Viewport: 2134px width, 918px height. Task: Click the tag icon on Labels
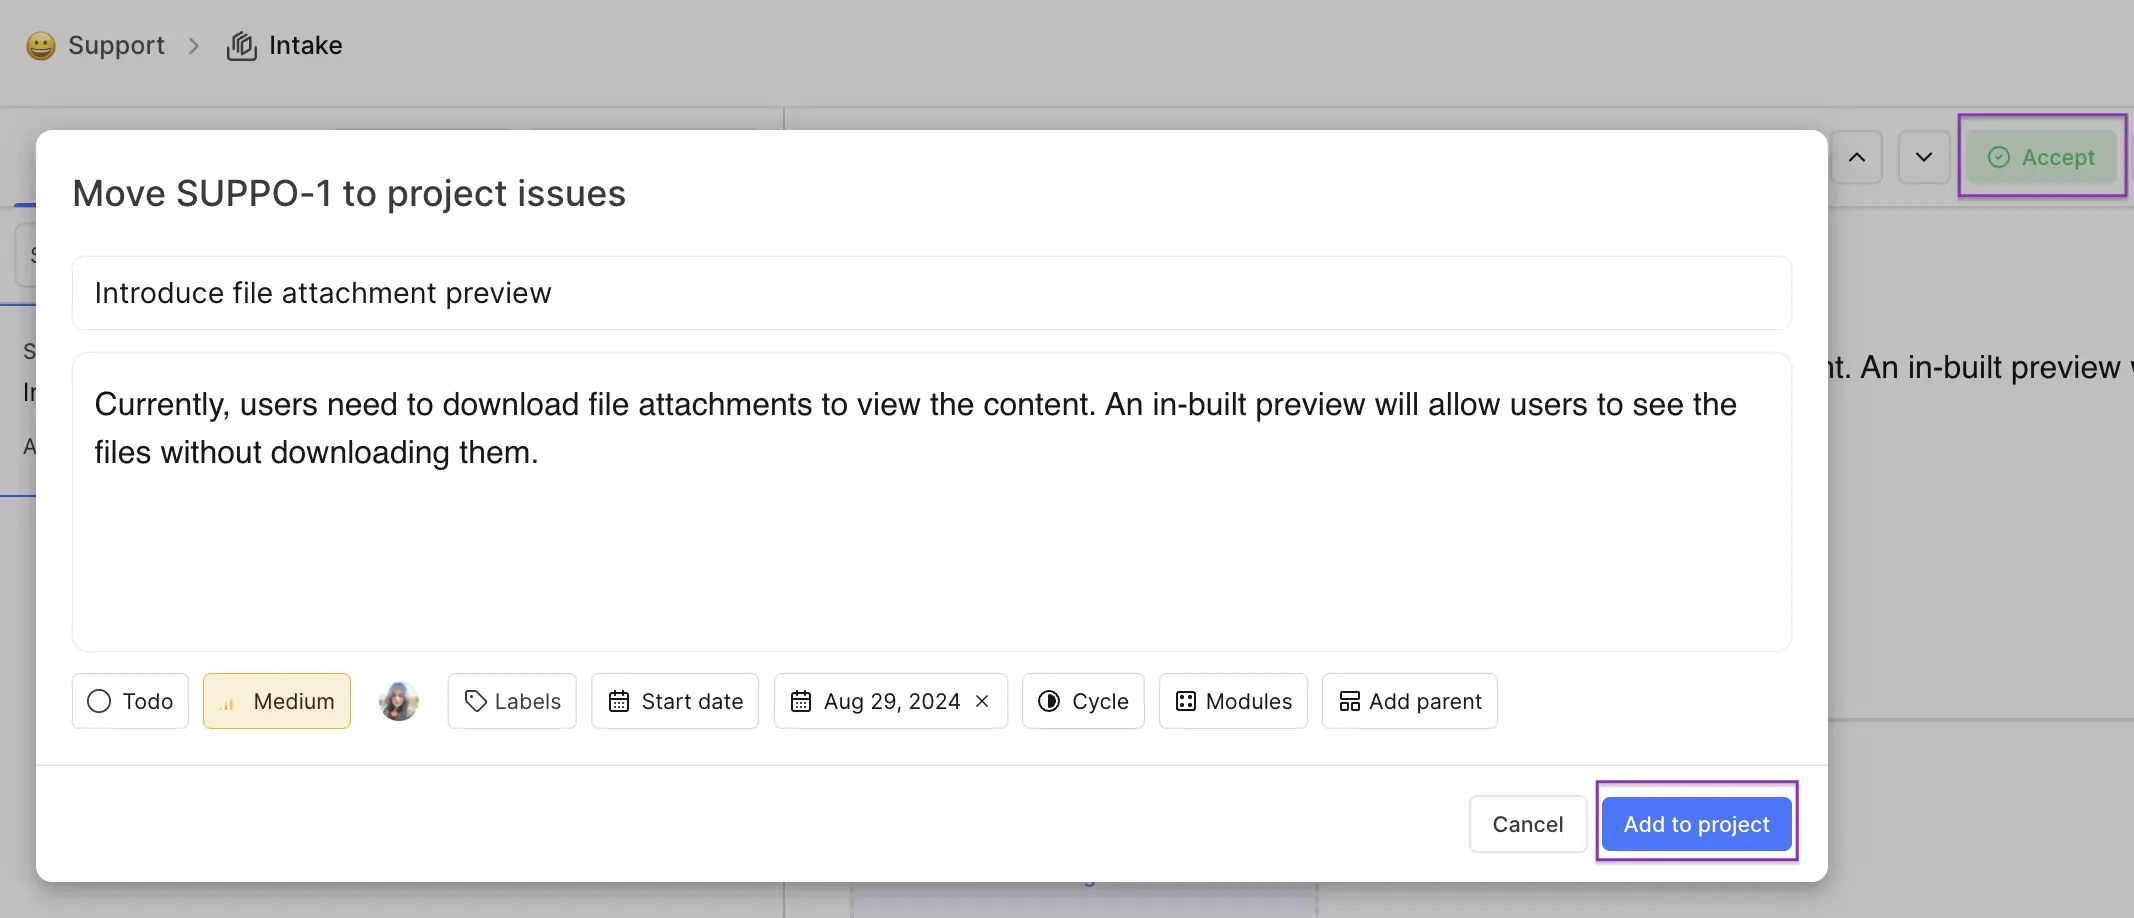(x=476, y=701)
